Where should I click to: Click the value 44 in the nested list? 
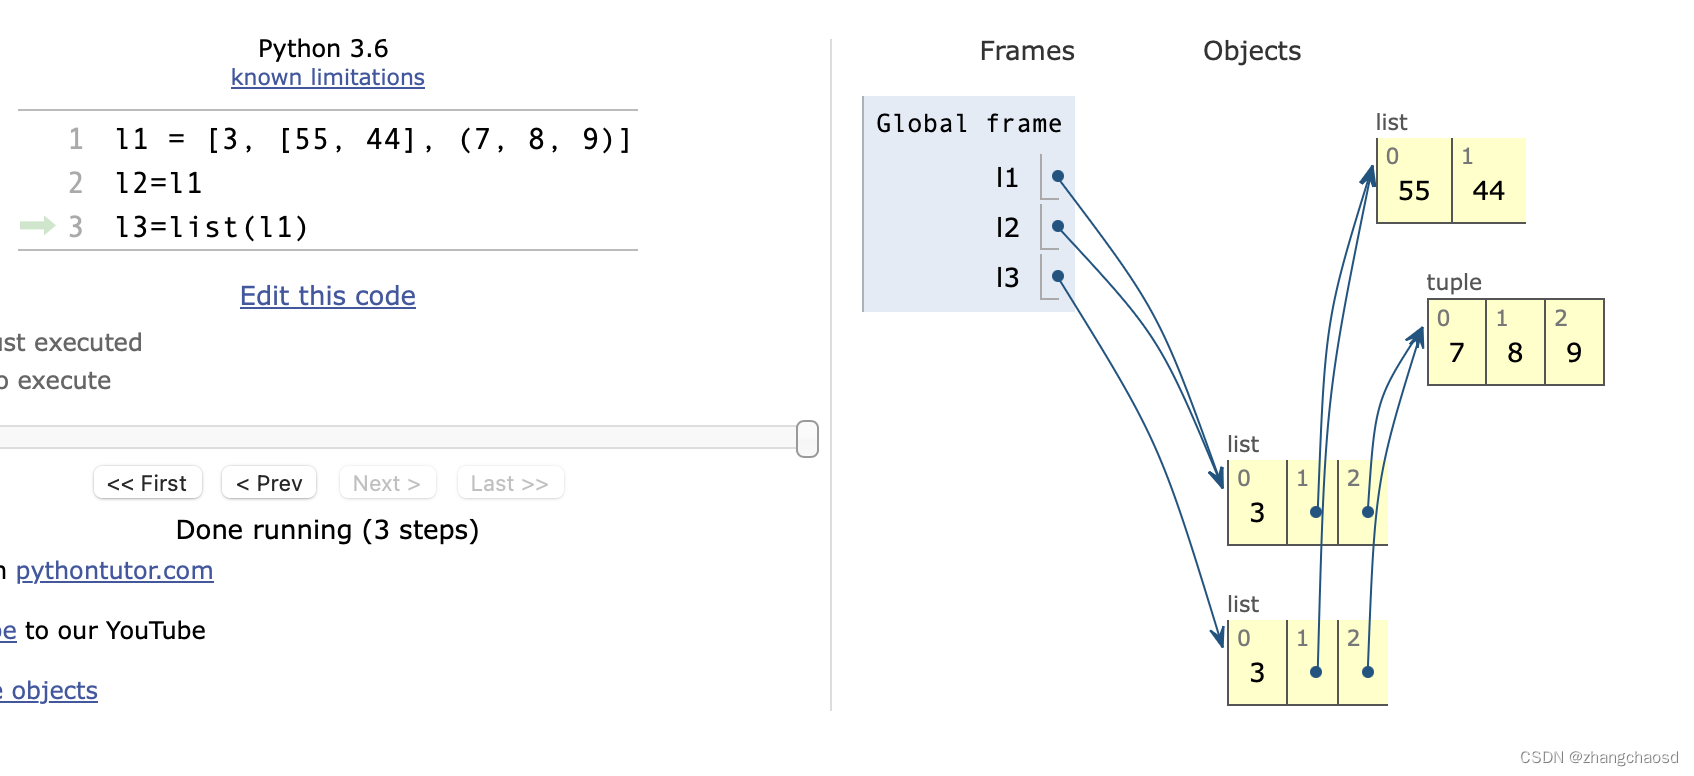coord(1488,190)
